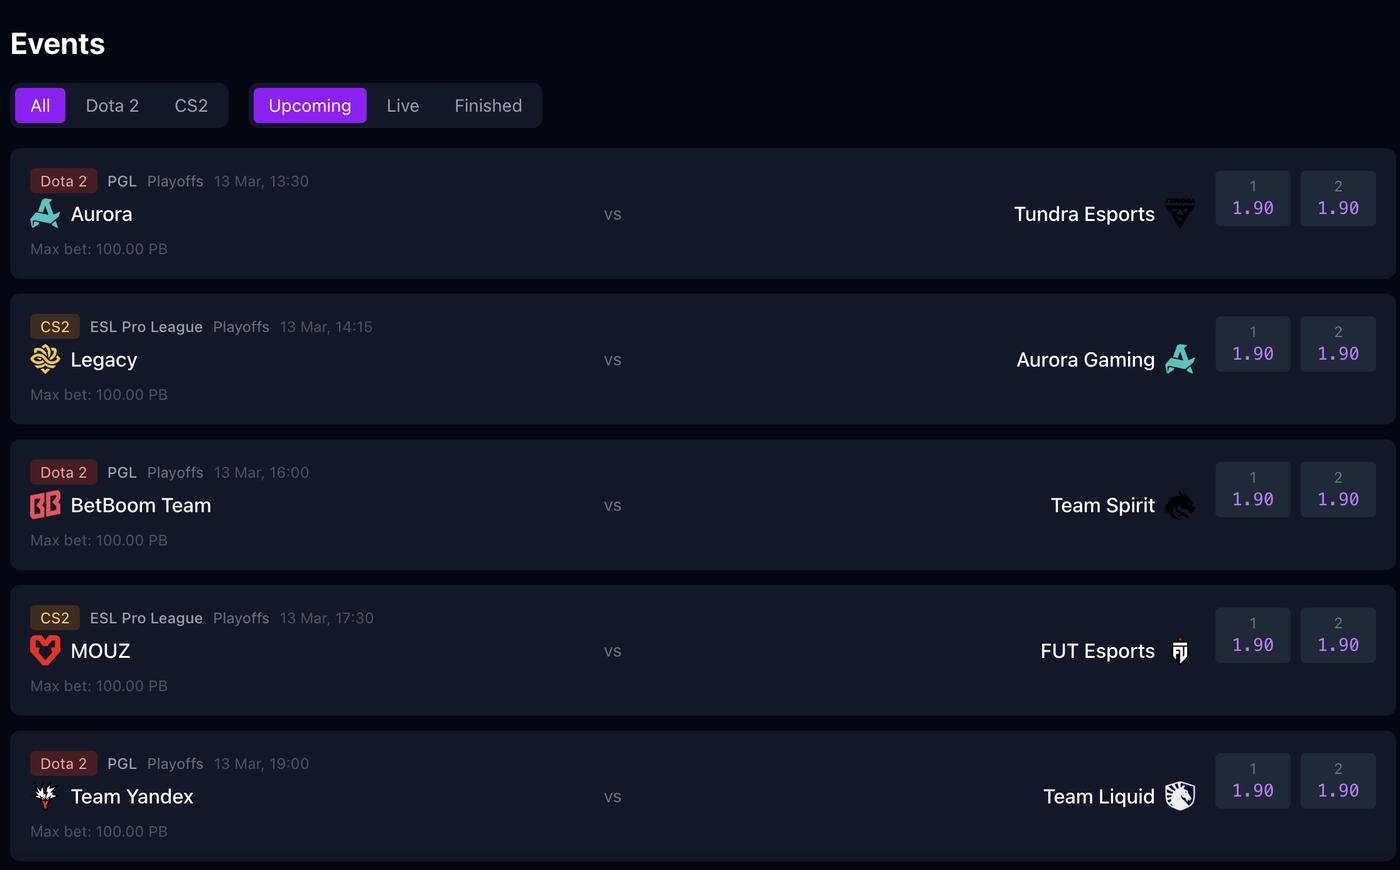Click the Dota 2 badge on BetBoom match
This screenshot has height=870, width=1400.
pos(63,472)
